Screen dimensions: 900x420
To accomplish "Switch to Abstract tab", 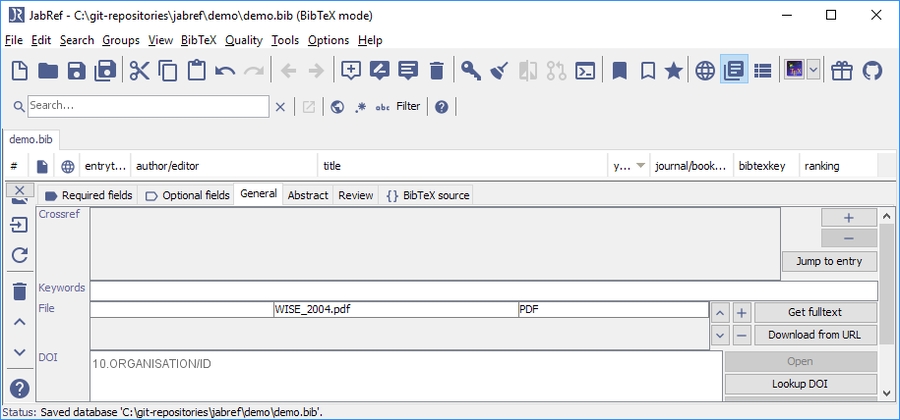I will click(308, 196).
